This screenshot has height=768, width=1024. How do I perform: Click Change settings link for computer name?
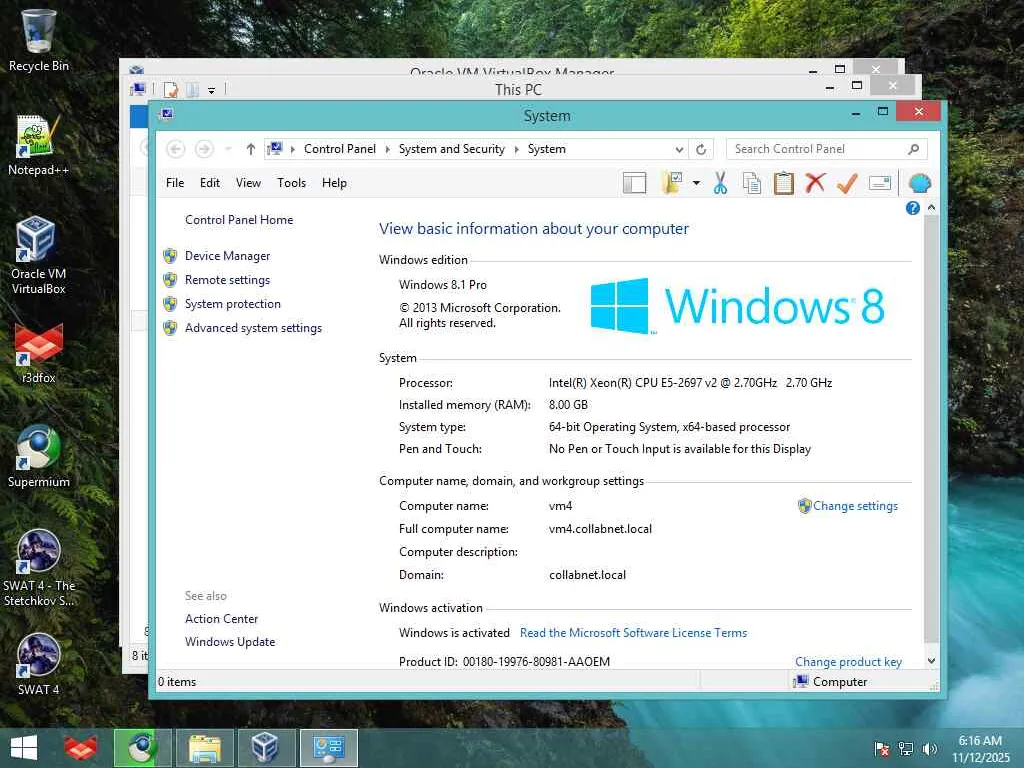click(855, 506)
